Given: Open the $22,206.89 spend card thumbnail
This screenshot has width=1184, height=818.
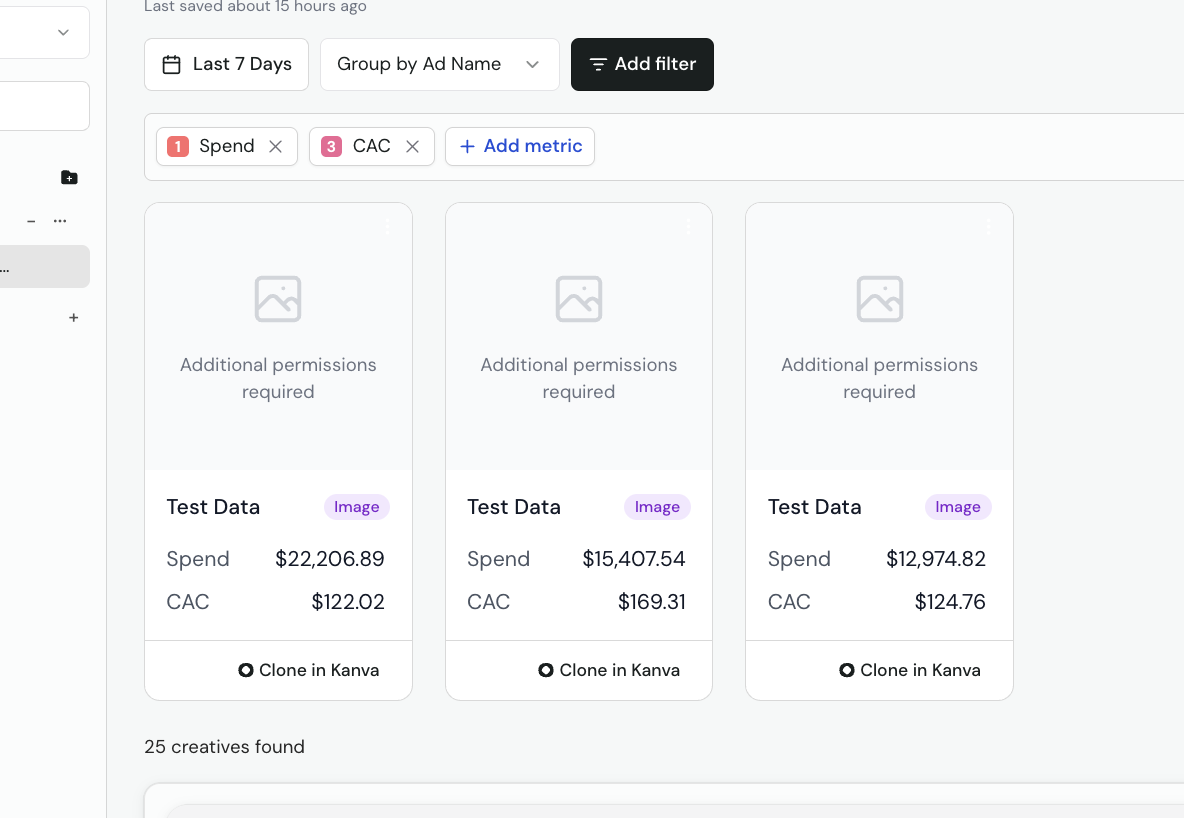Looking at the screenshot, I should pyautogui.click(x=278, y=337).
